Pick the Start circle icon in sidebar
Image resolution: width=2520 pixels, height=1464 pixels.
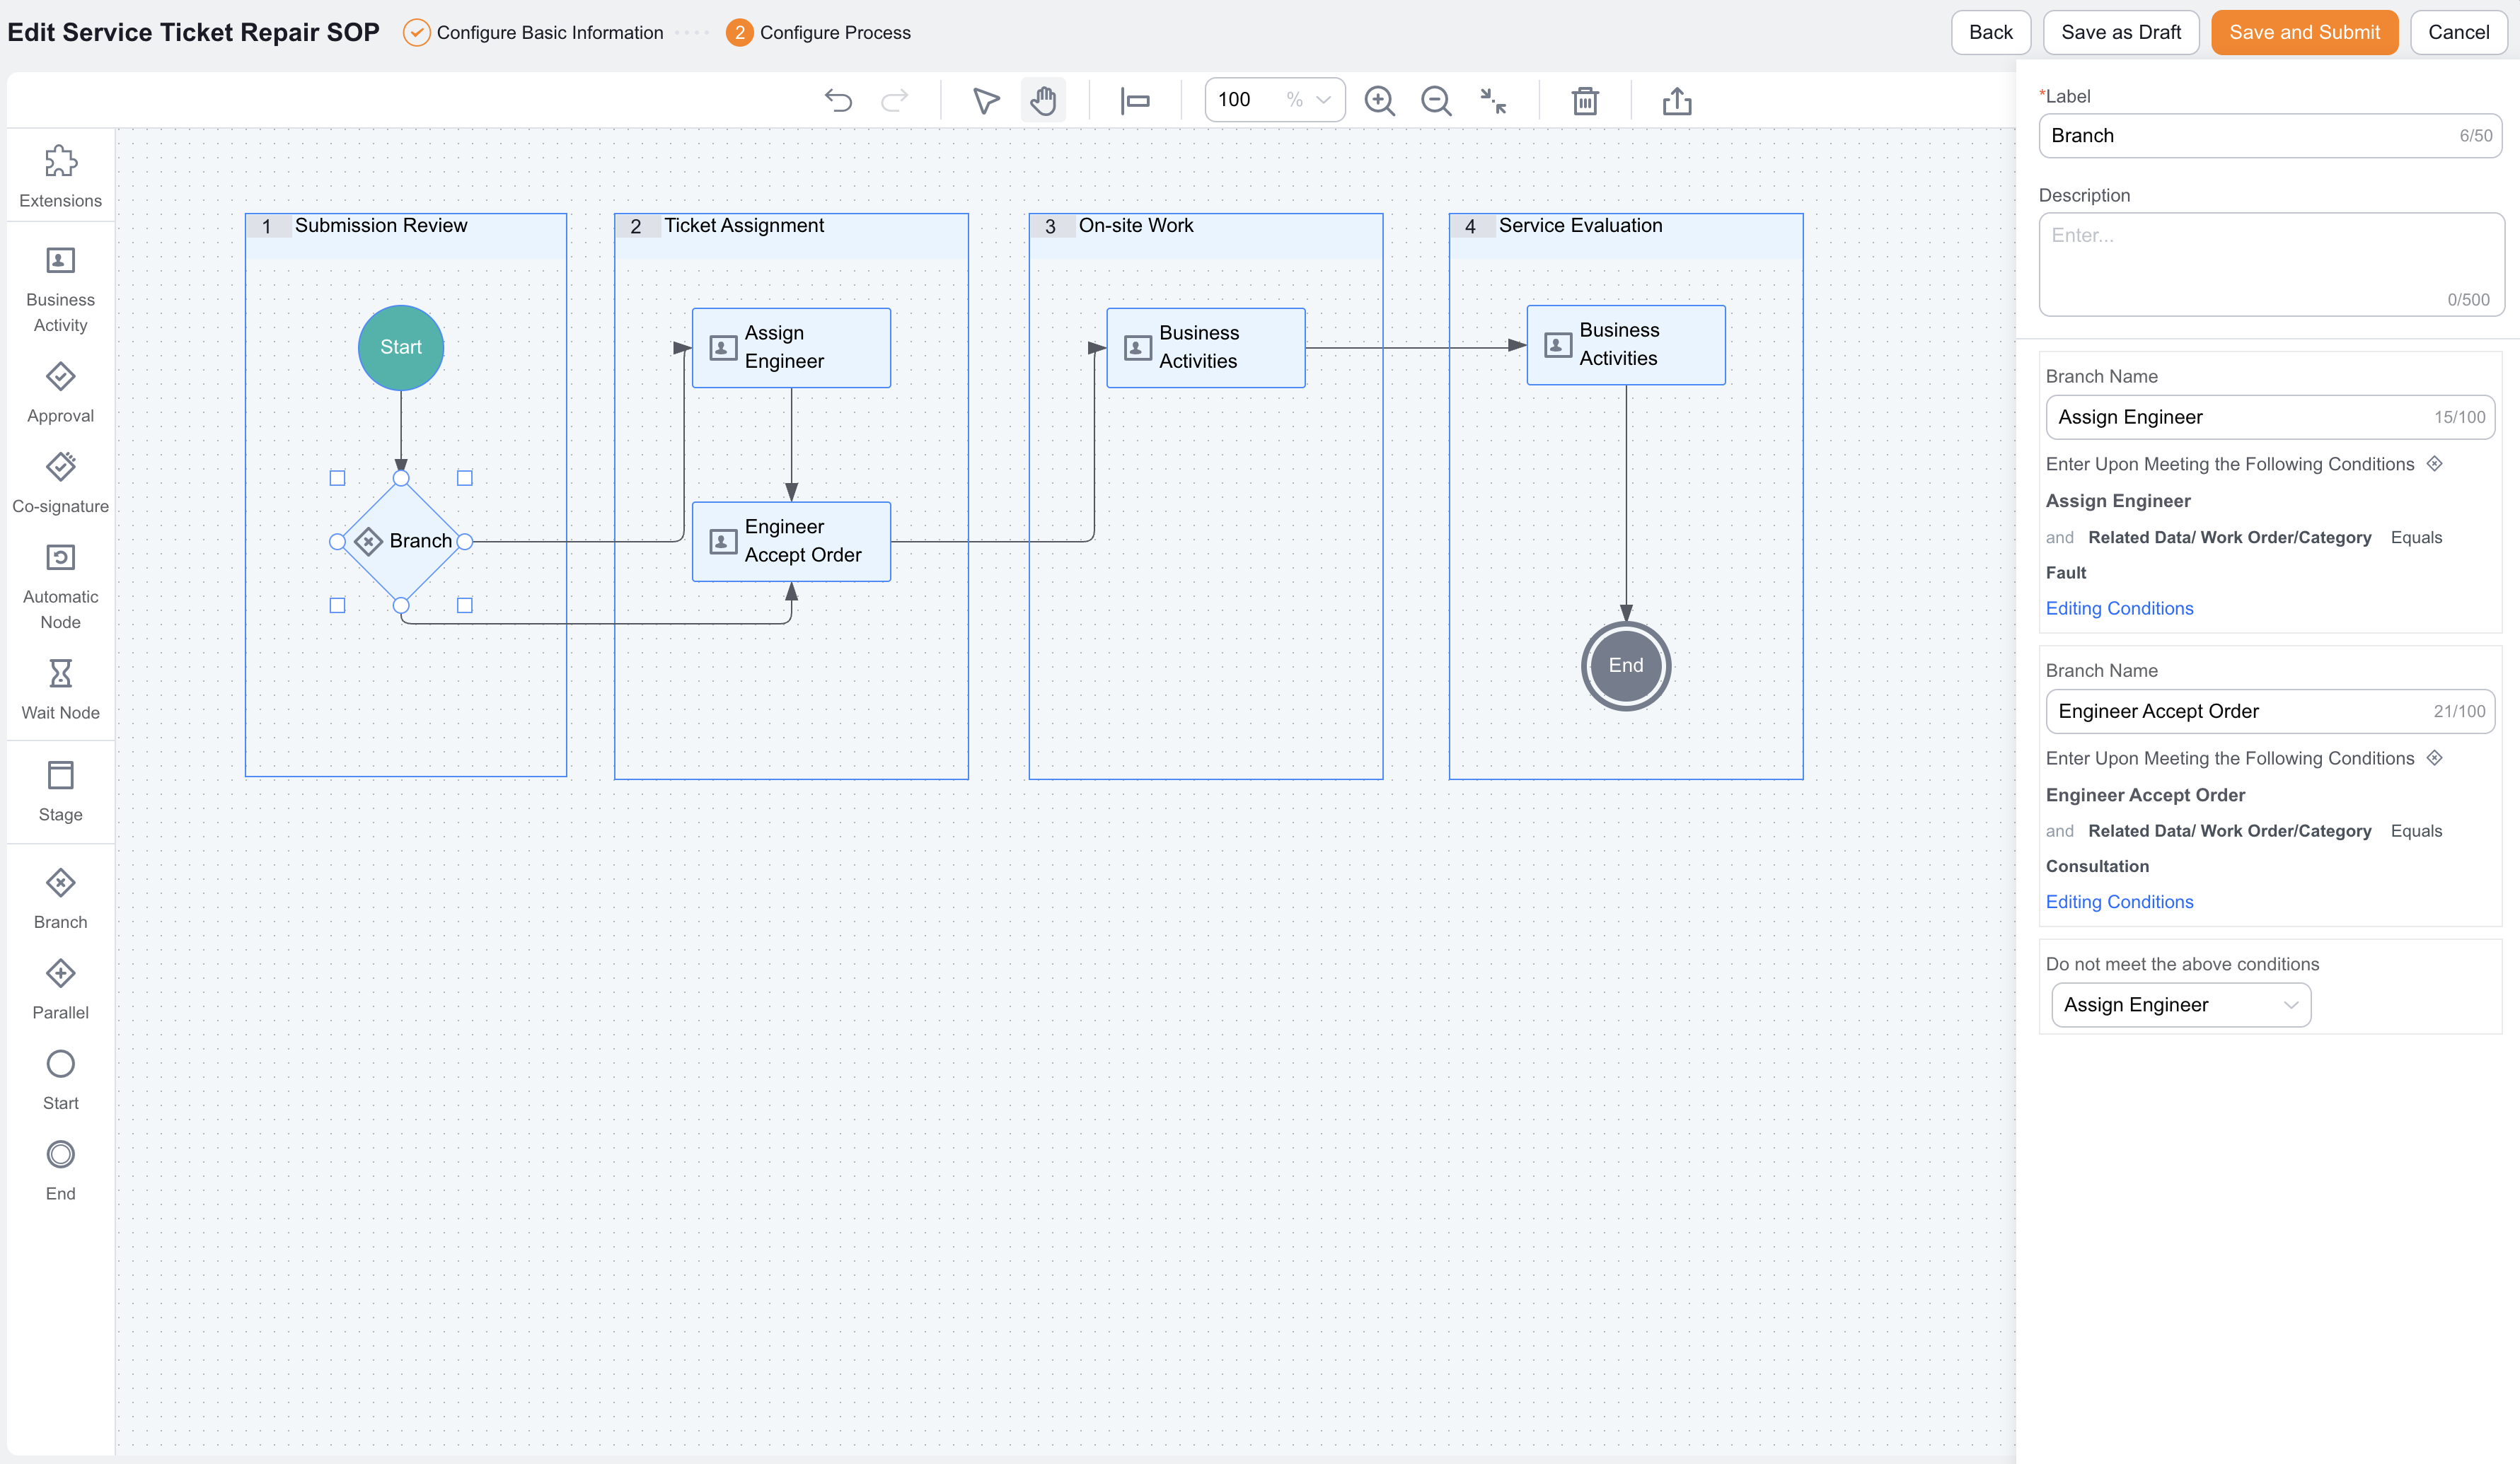click(61, 1064)
